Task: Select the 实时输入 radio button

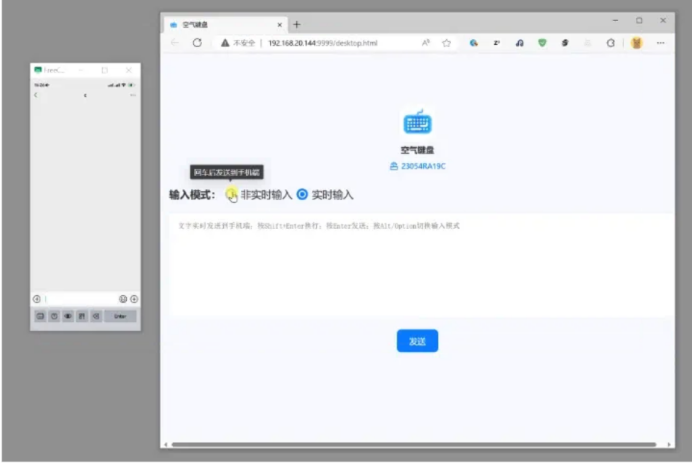Action: coord(302,194)
